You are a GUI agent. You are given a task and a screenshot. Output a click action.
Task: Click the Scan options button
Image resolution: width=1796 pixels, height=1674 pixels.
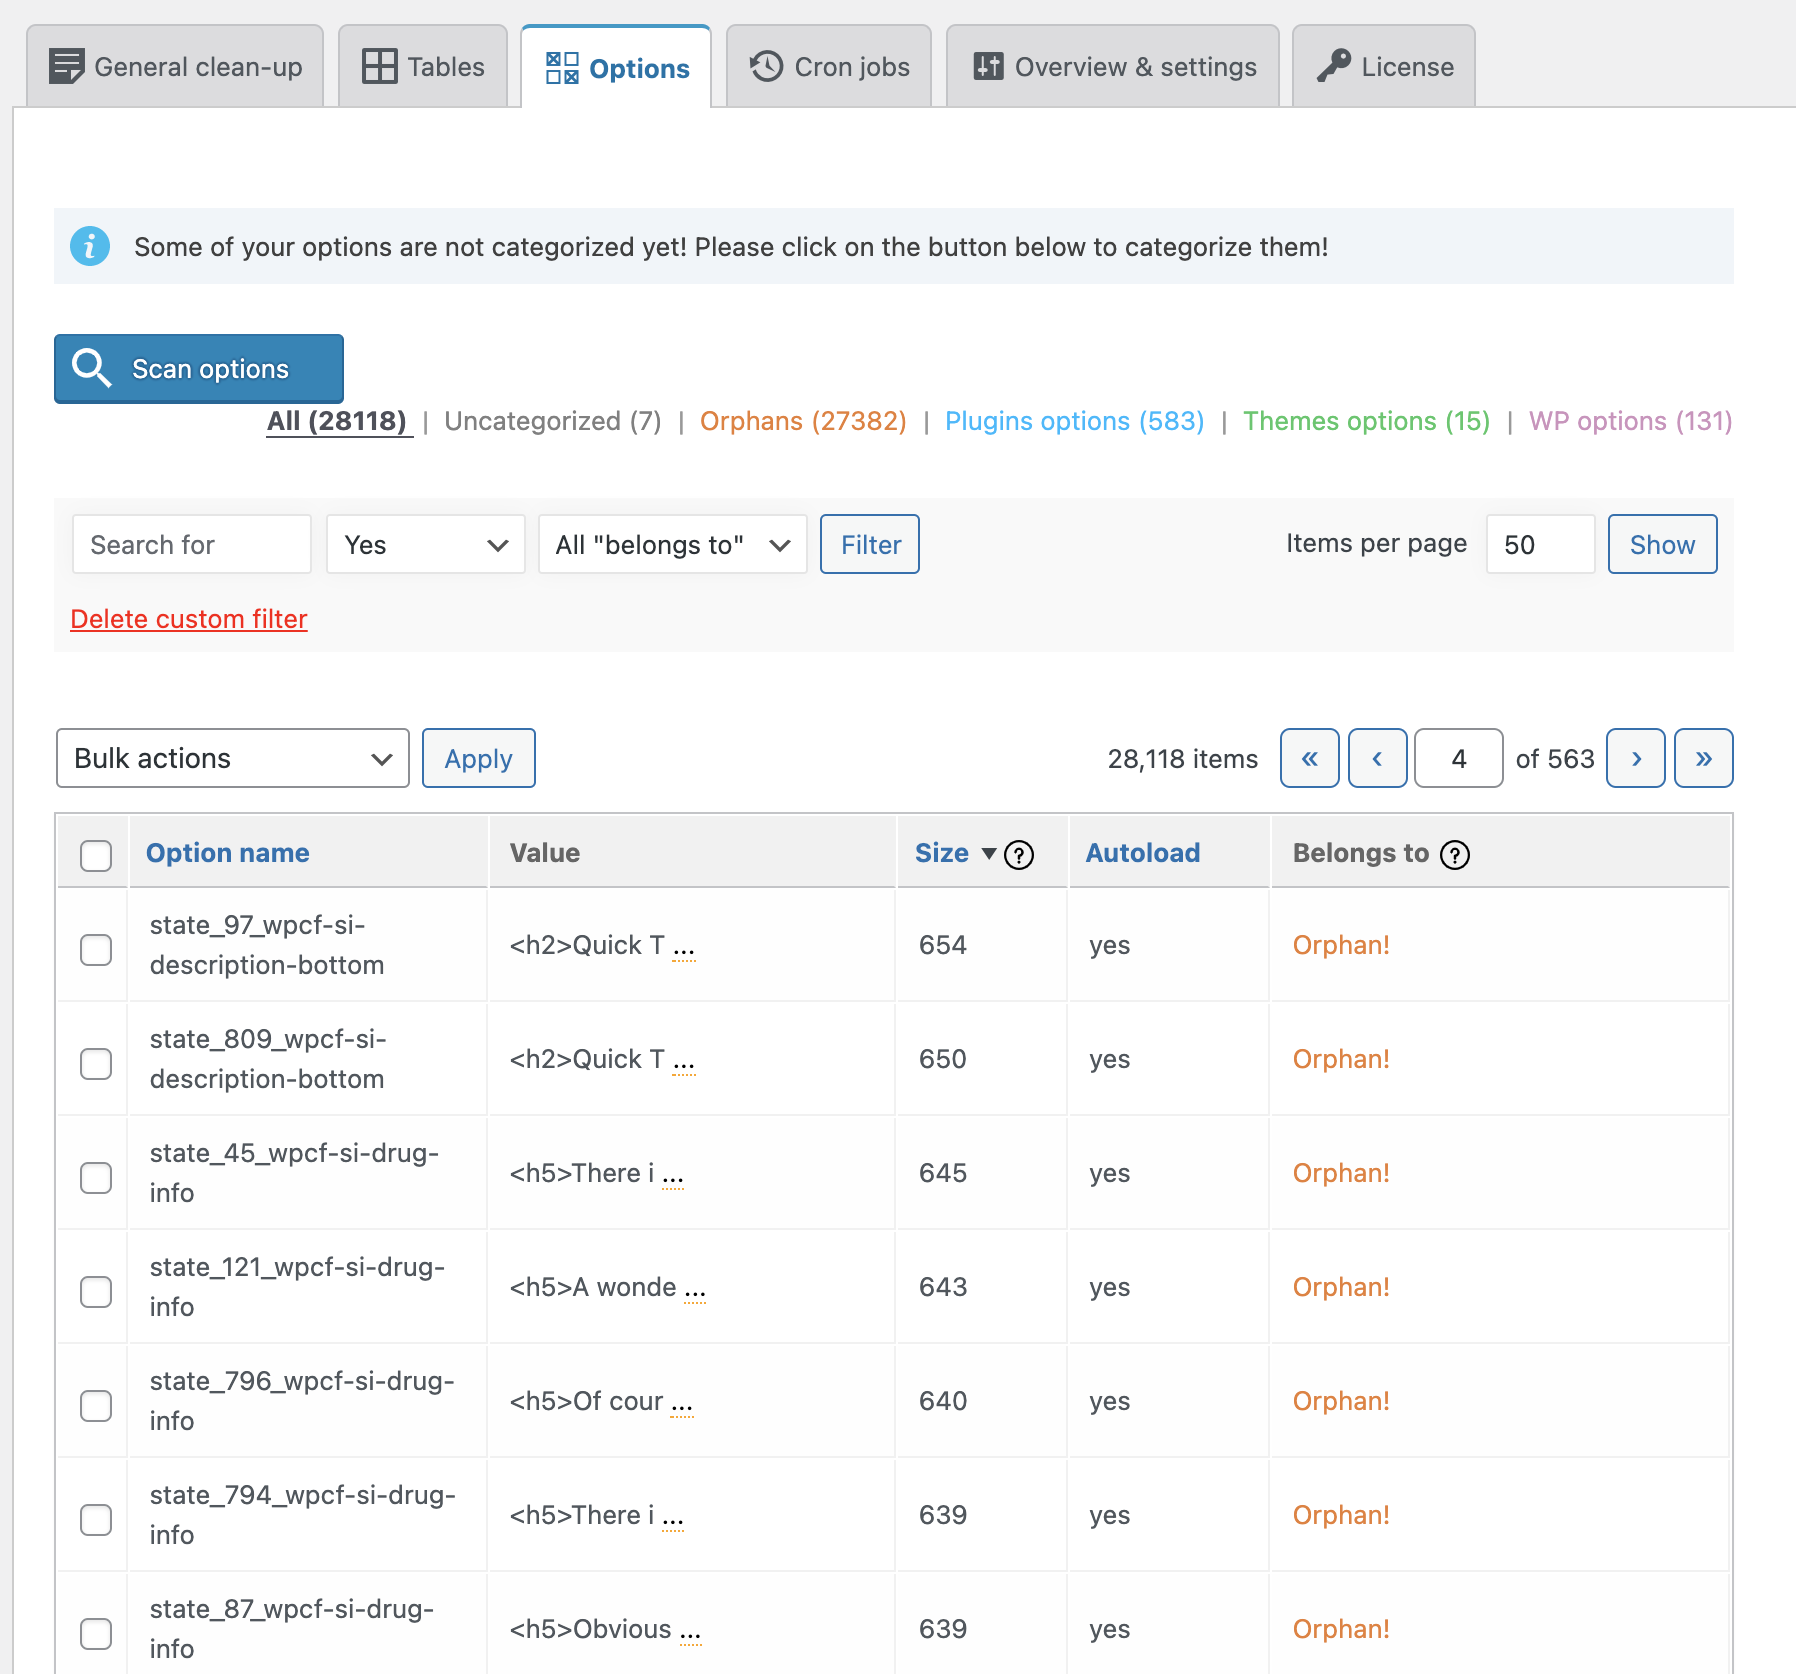click(199, 368)
